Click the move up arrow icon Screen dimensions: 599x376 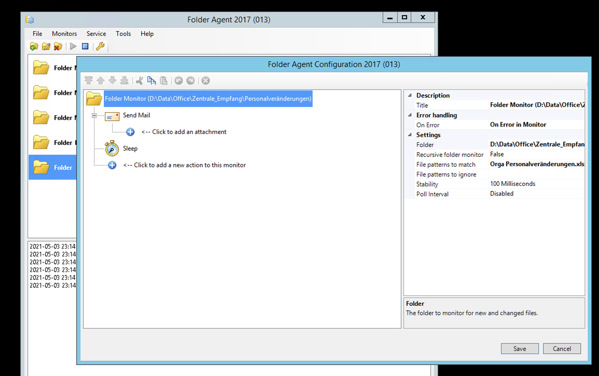pos(100,81)
